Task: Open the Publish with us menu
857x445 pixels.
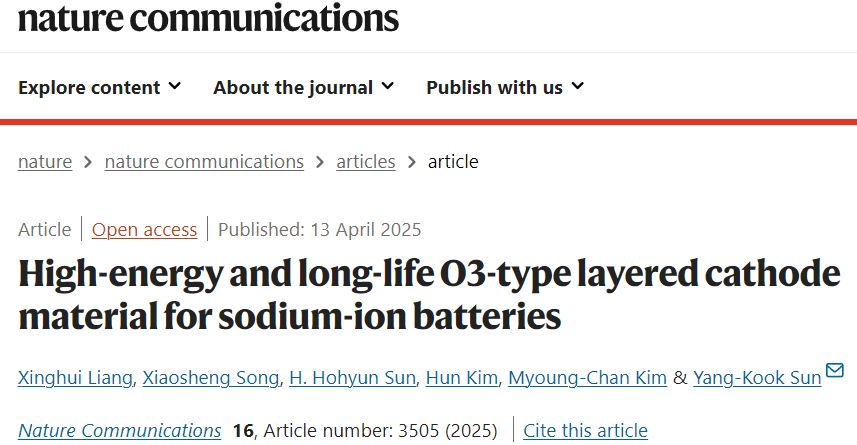Action: pos(505,87)
